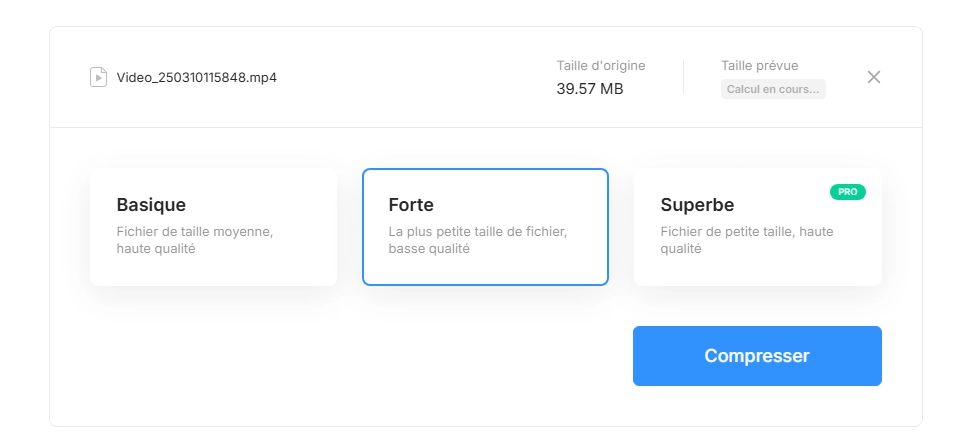Click the Forte heading text
Viewport: 967px width, 447px height.
tap(411, 205)
